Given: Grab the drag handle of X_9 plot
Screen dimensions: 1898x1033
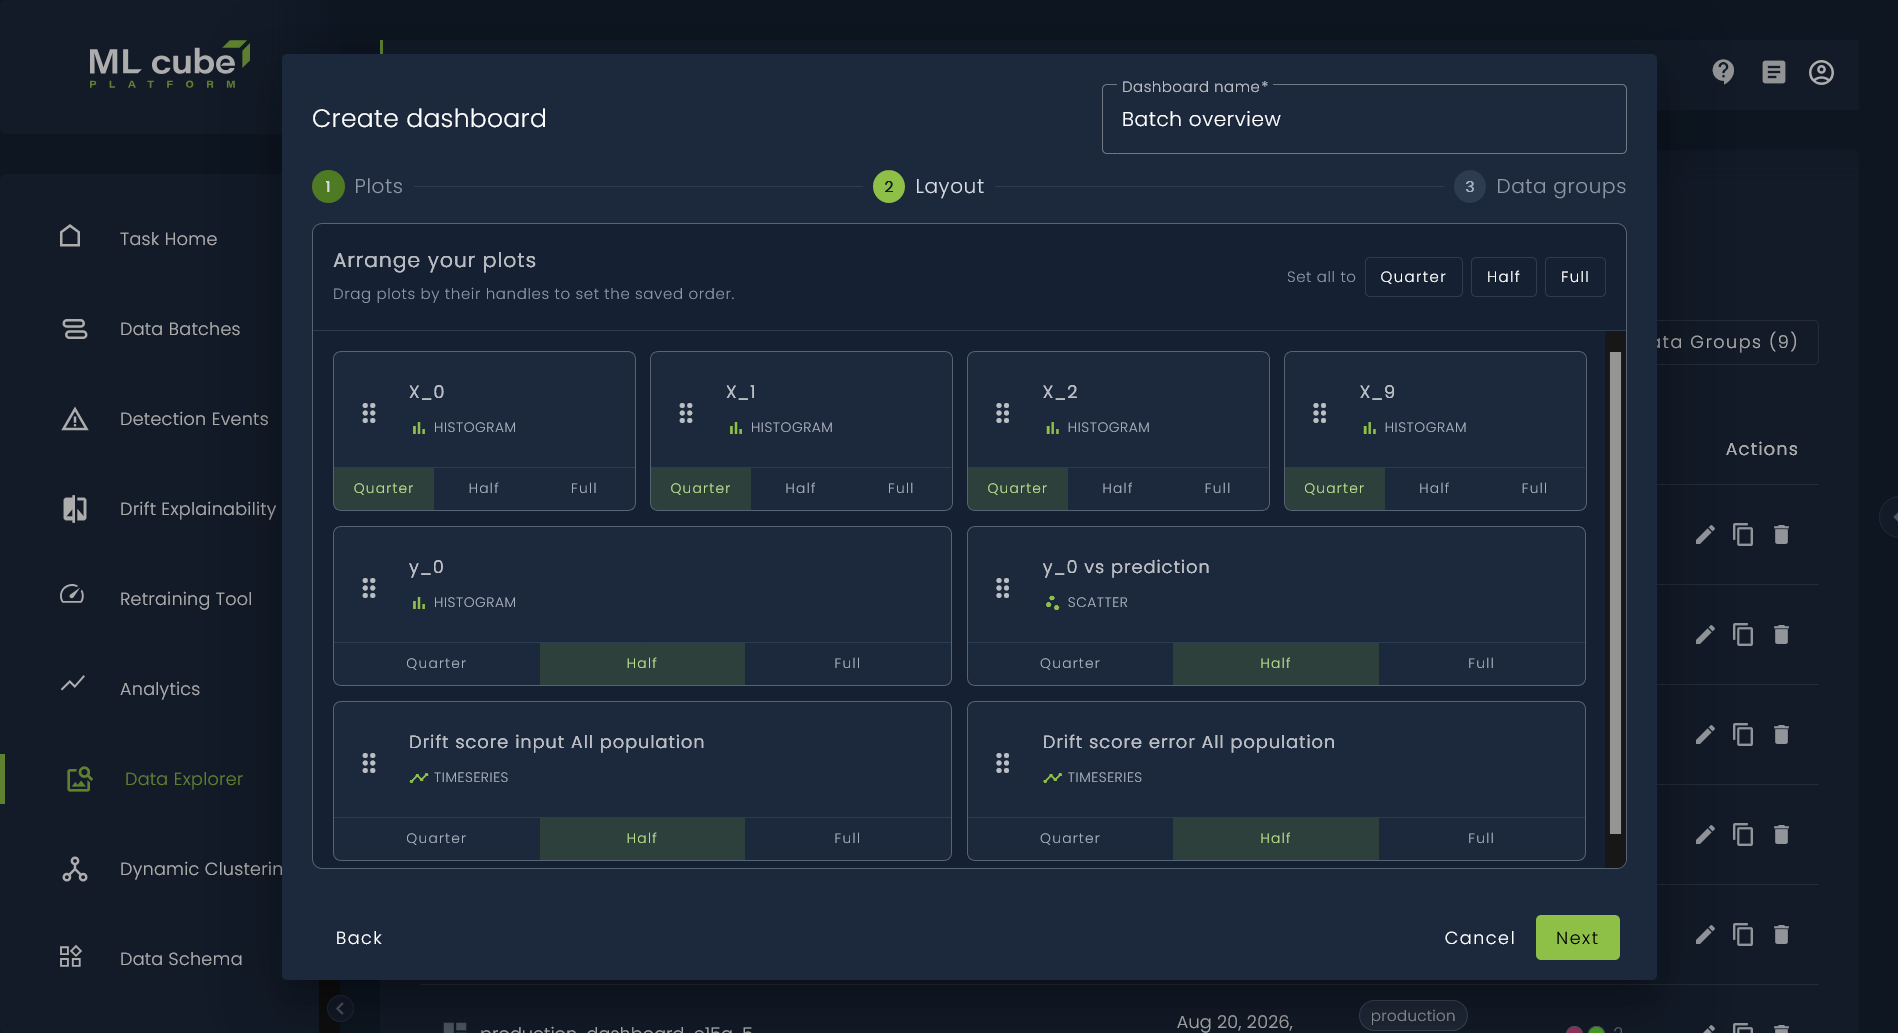Looking at the screenshot, I should tap(1320, 413).
